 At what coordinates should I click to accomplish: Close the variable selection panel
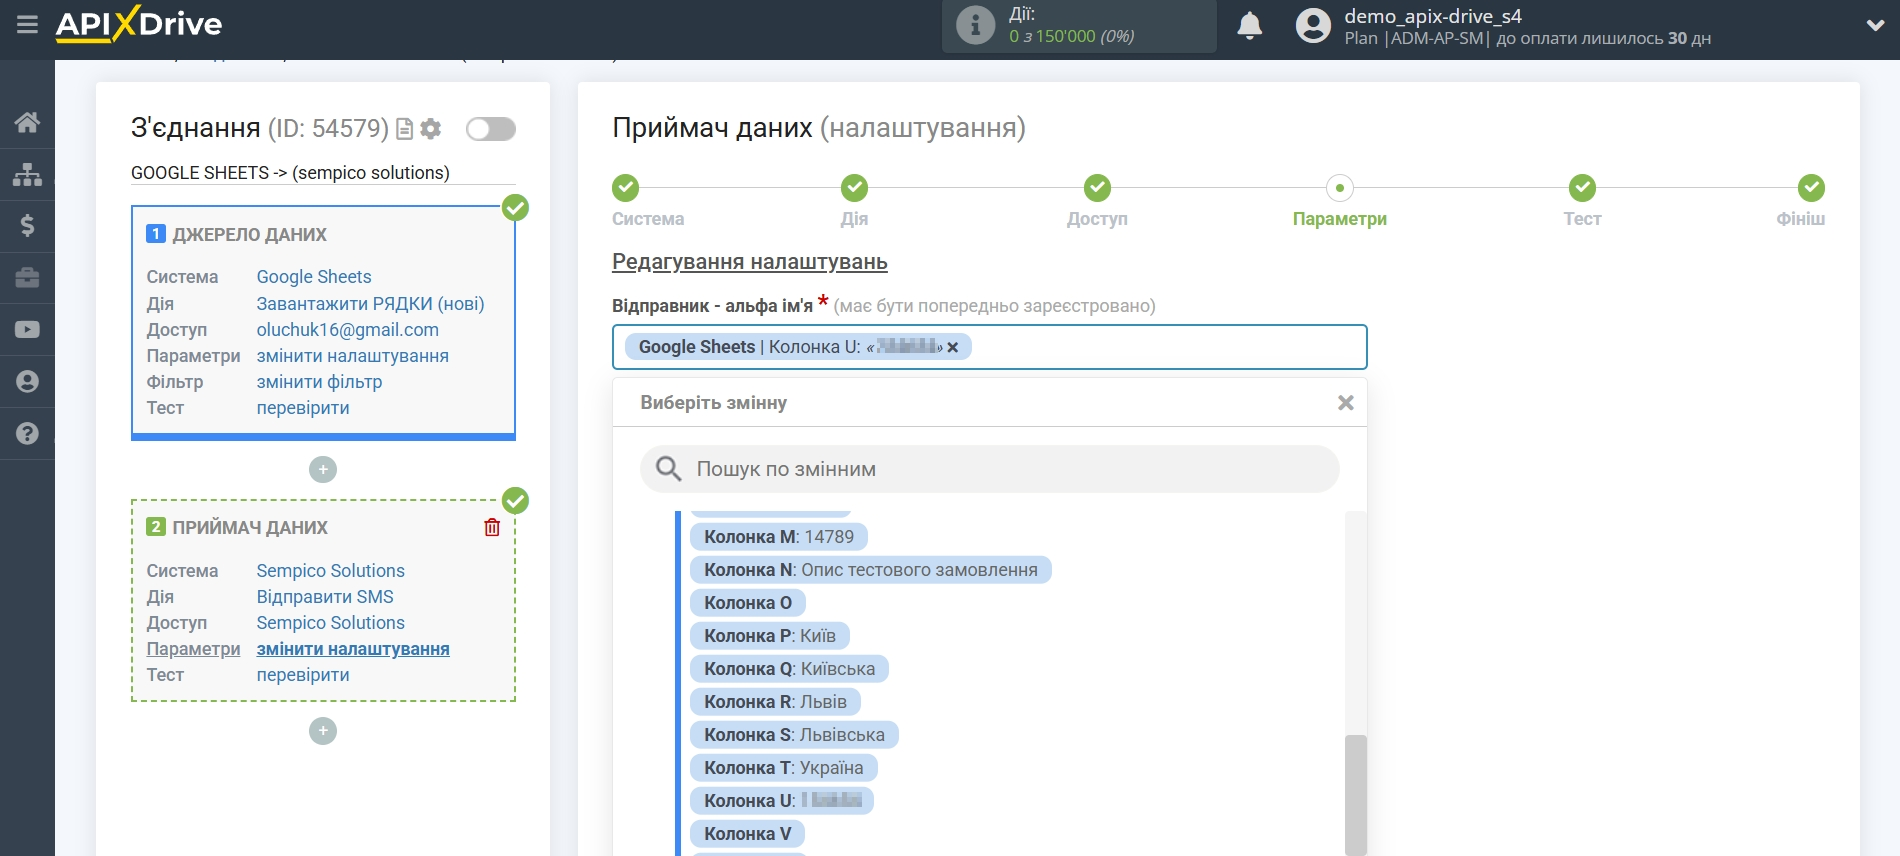pyautogui.click(x=1346, y=402)
